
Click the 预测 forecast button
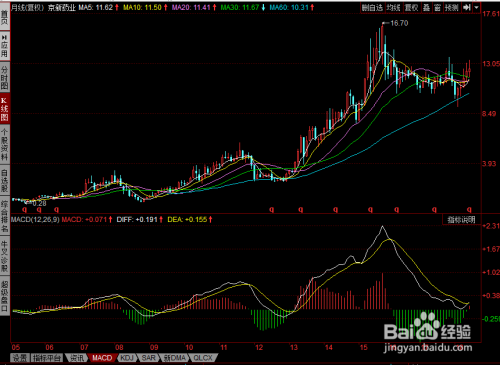tap(452, 7)
